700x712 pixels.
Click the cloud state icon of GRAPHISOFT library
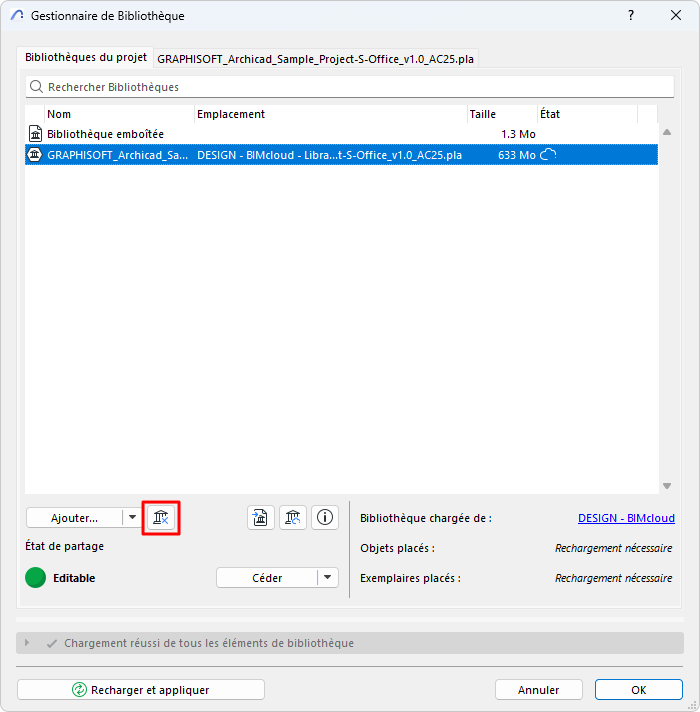click(x=548, y=155)
